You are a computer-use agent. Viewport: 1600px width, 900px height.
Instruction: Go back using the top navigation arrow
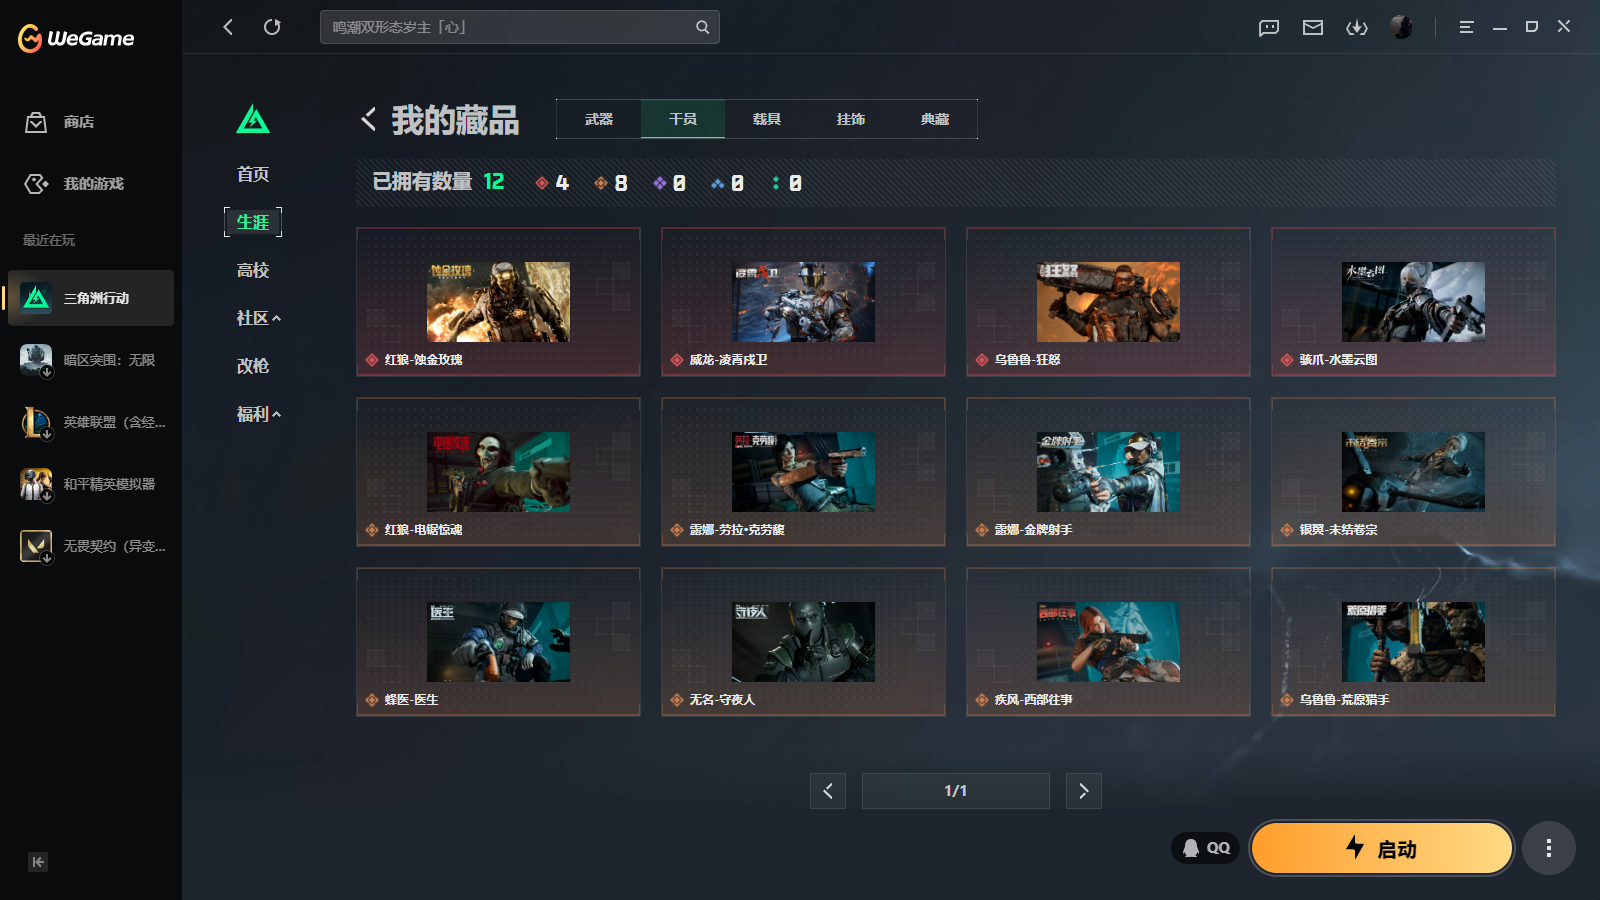tap(228, 27)
